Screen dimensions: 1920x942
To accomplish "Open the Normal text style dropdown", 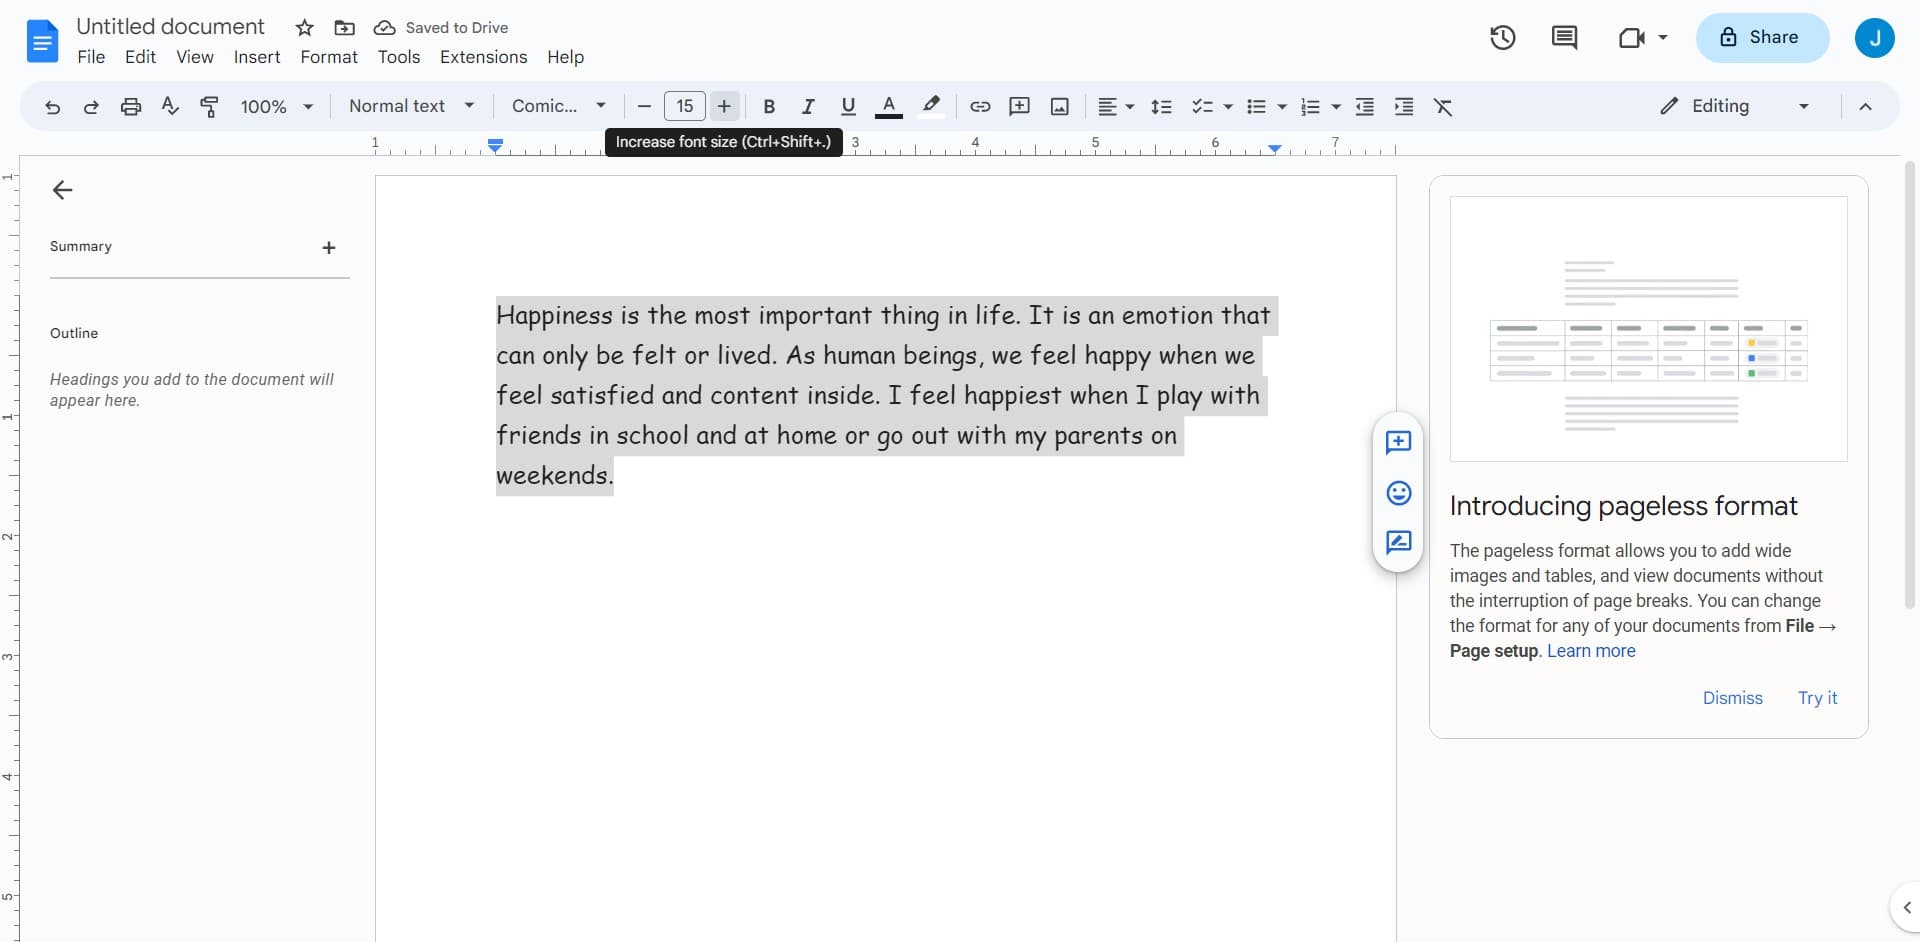I will [411, 106].
